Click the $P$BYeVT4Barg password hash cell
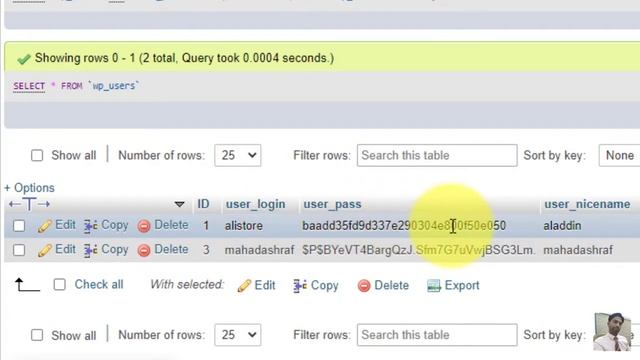The width and height of the screenshot is (640, 360). [418, 250]
